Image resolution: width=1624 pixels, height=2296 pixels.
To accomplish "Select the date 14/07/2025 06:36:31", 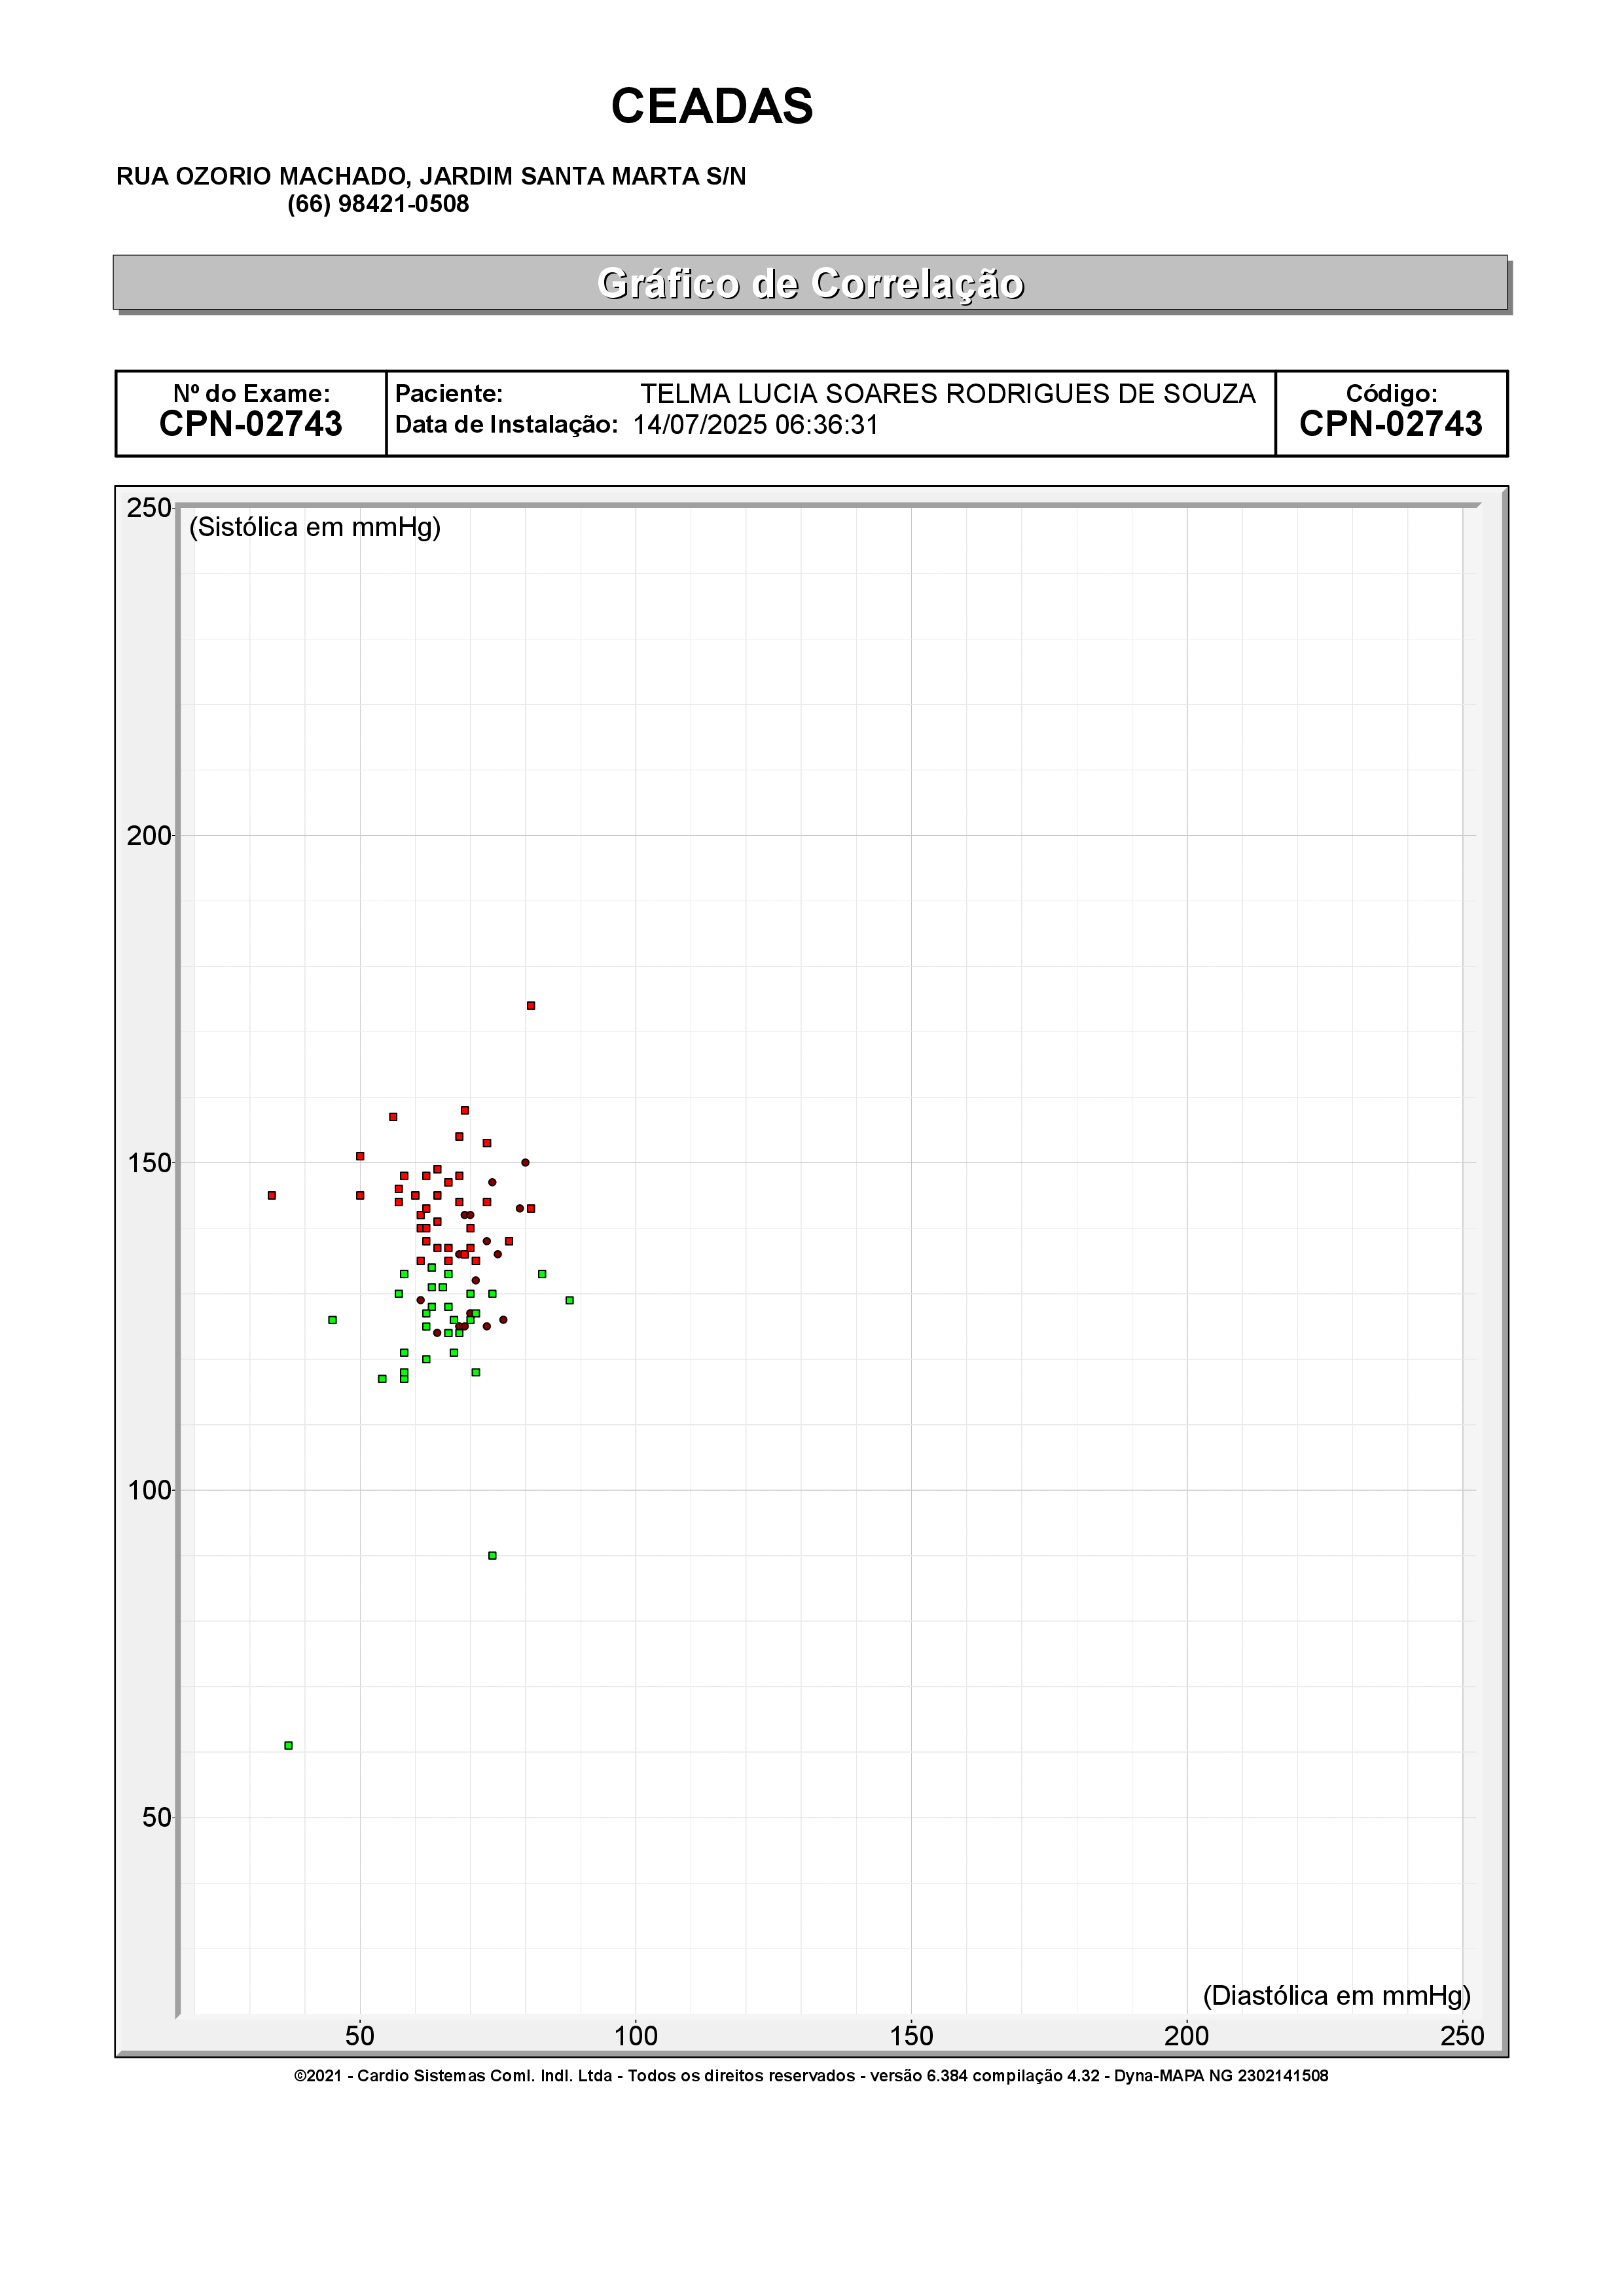I will pyautogui.click(x=756, y=425).
